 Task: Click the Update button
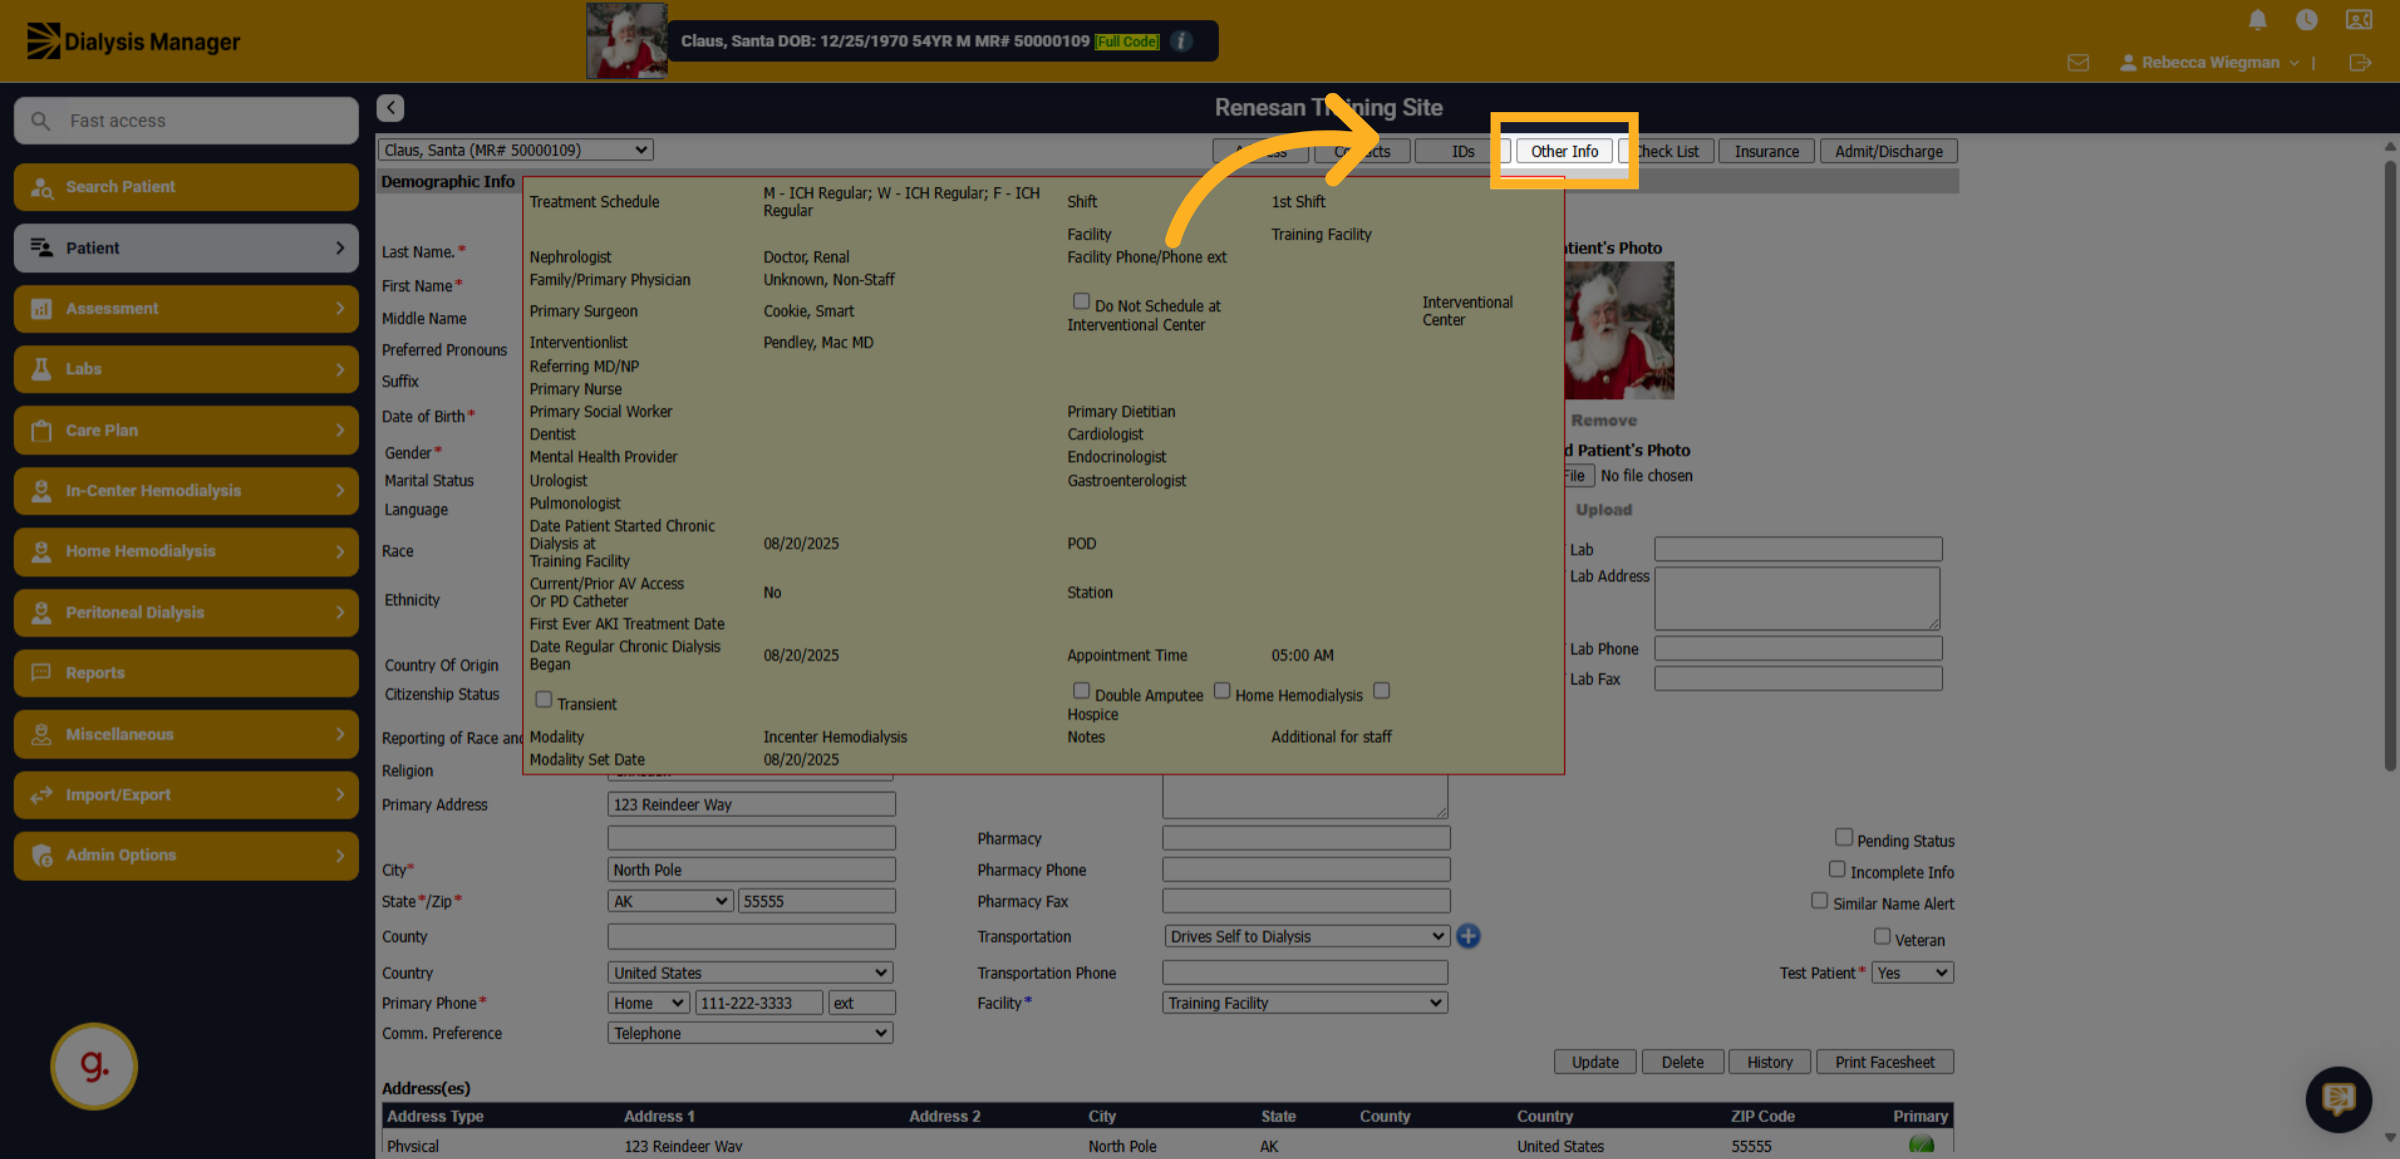[x=1594, y=1062]
